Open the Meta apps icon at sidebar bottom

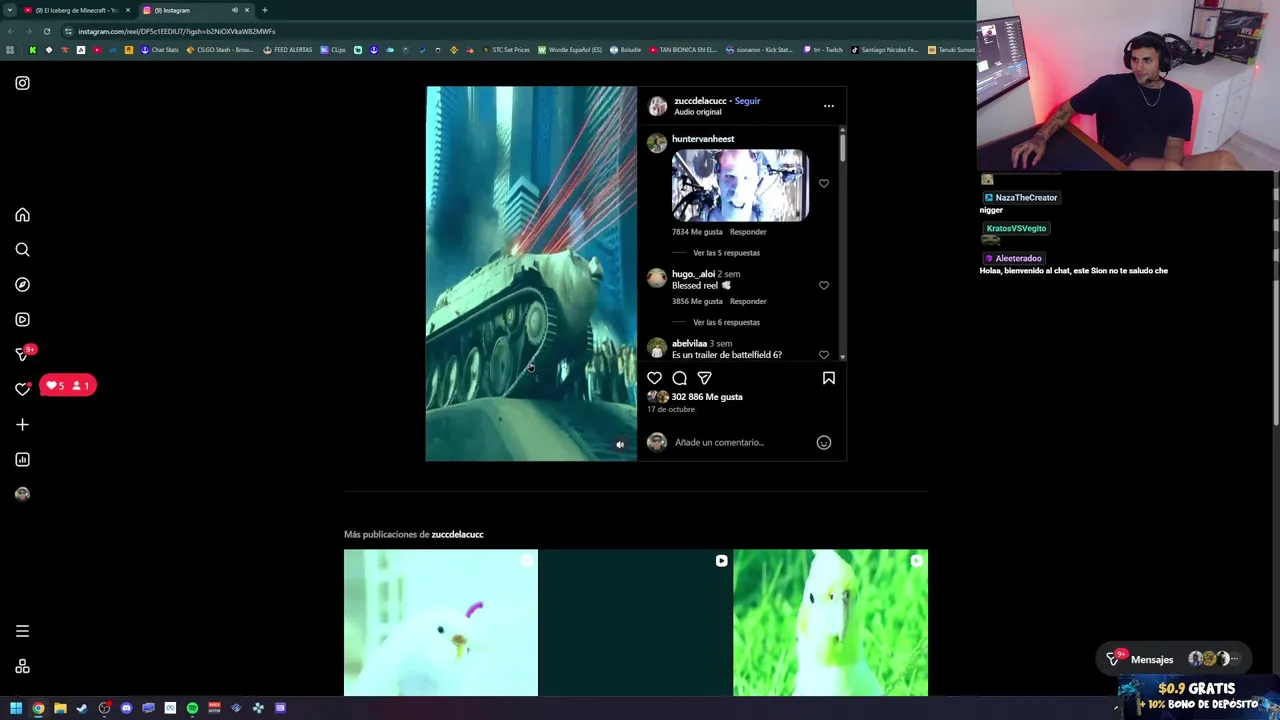coord(22,667)
